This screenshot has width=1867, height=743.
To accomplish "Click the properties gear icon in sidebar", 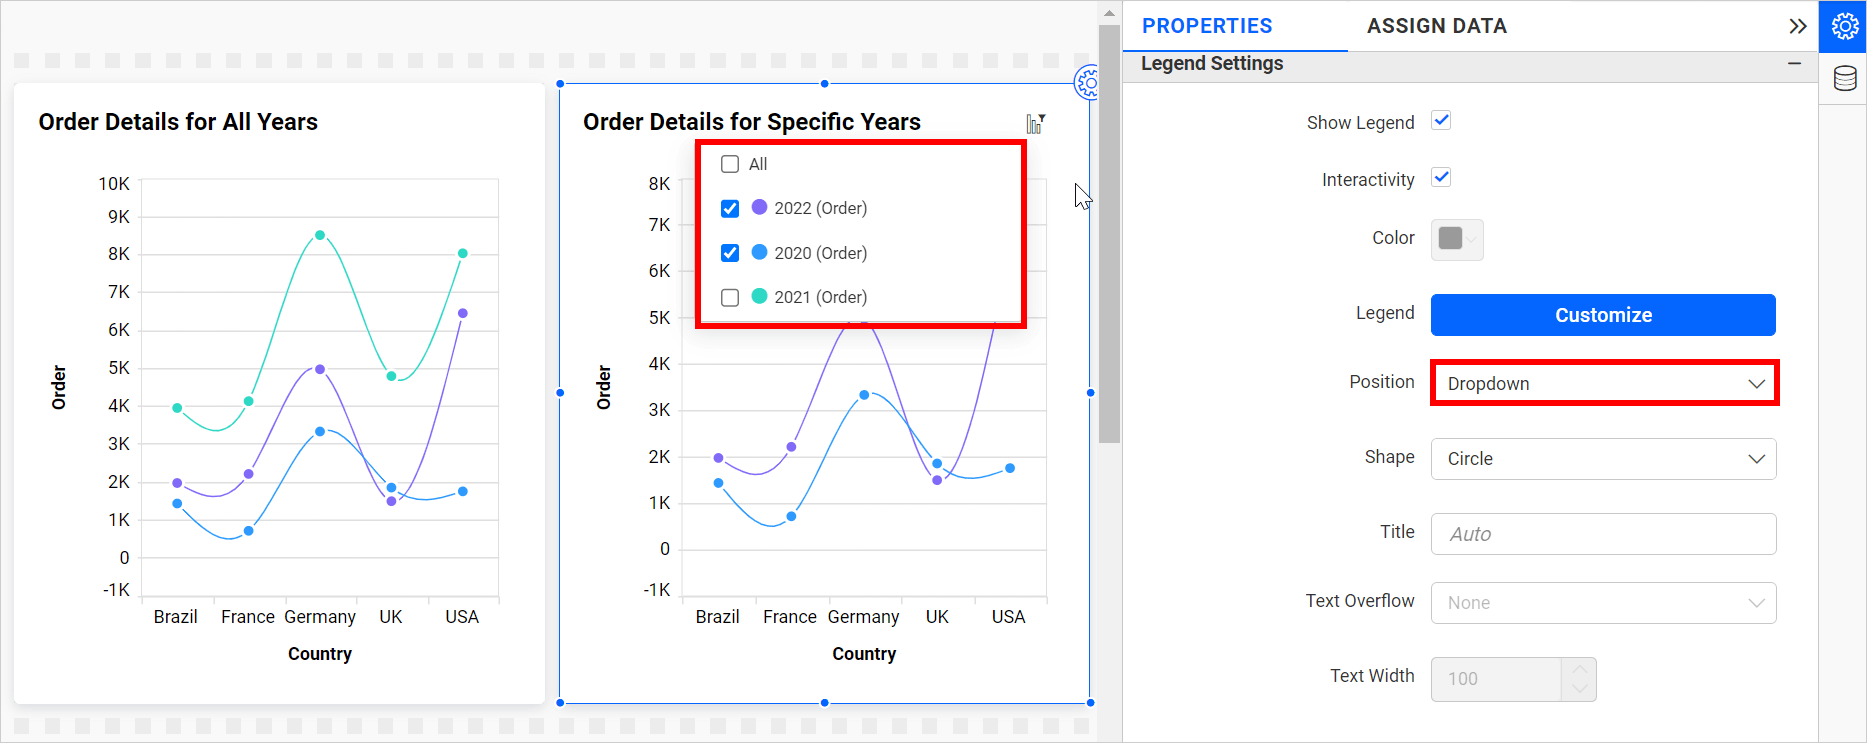I will pos(1844,26).
